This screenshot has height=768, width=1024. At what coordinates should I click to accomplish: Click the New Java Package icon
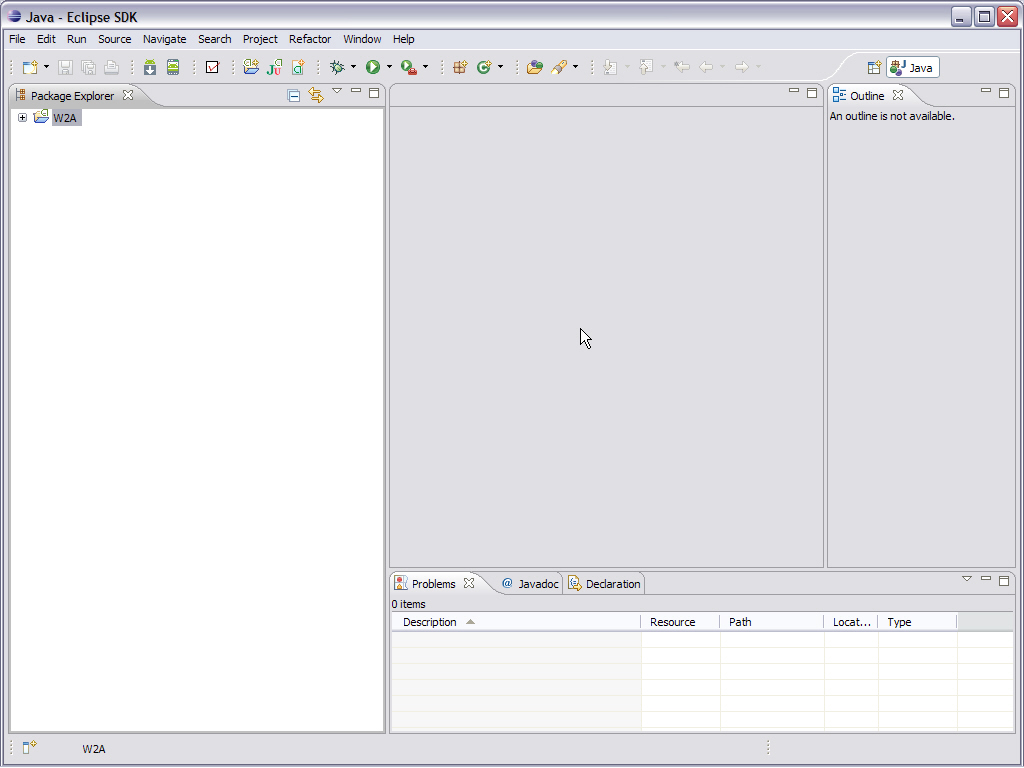point(460,67)
